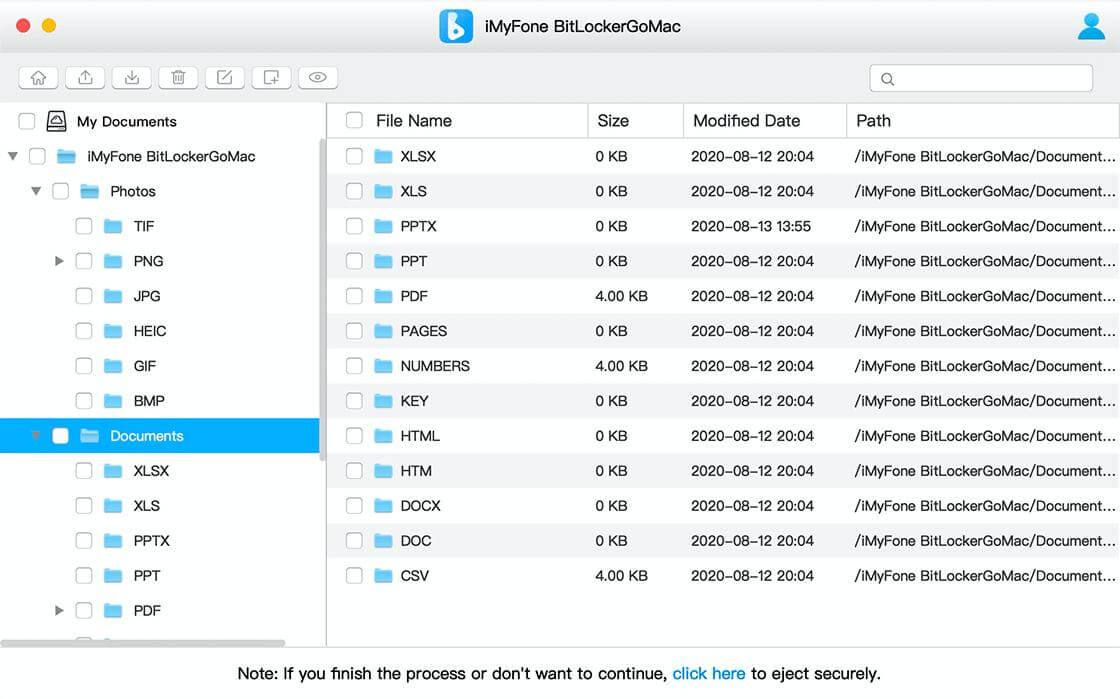The width and height of the screenshot is (1120, 699).
Task: Tick the PNG folder checkbox in the tree
Action: [x=84, y=261]
